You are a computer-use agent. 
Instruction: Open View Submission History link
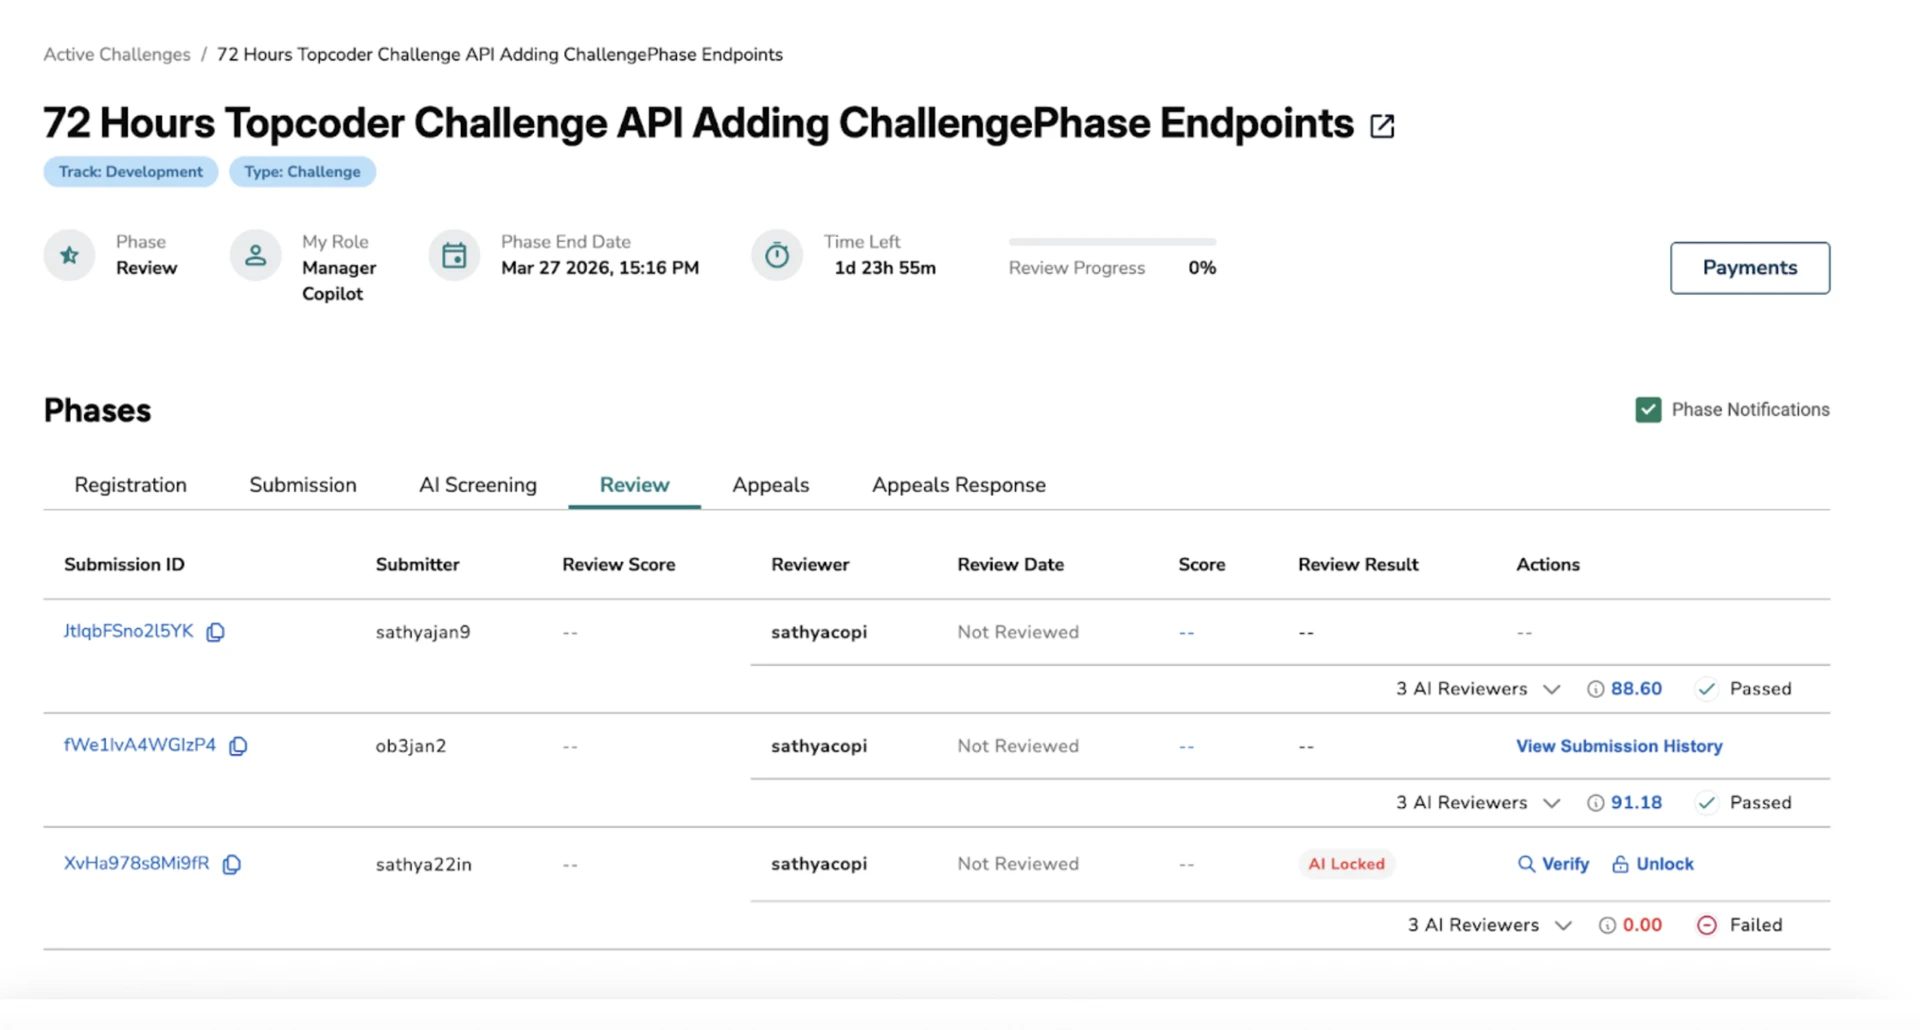(x=1618, y=746)
